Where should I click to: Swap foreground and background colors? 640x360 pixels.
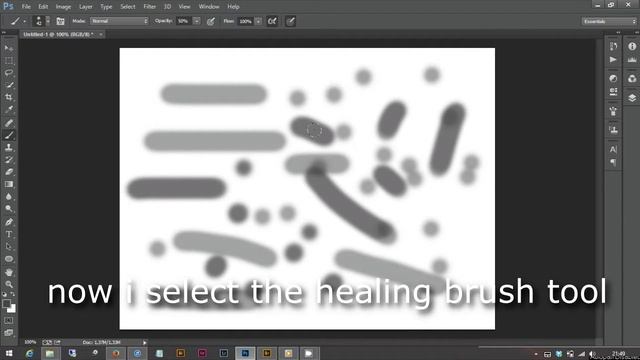click(13, 294)
